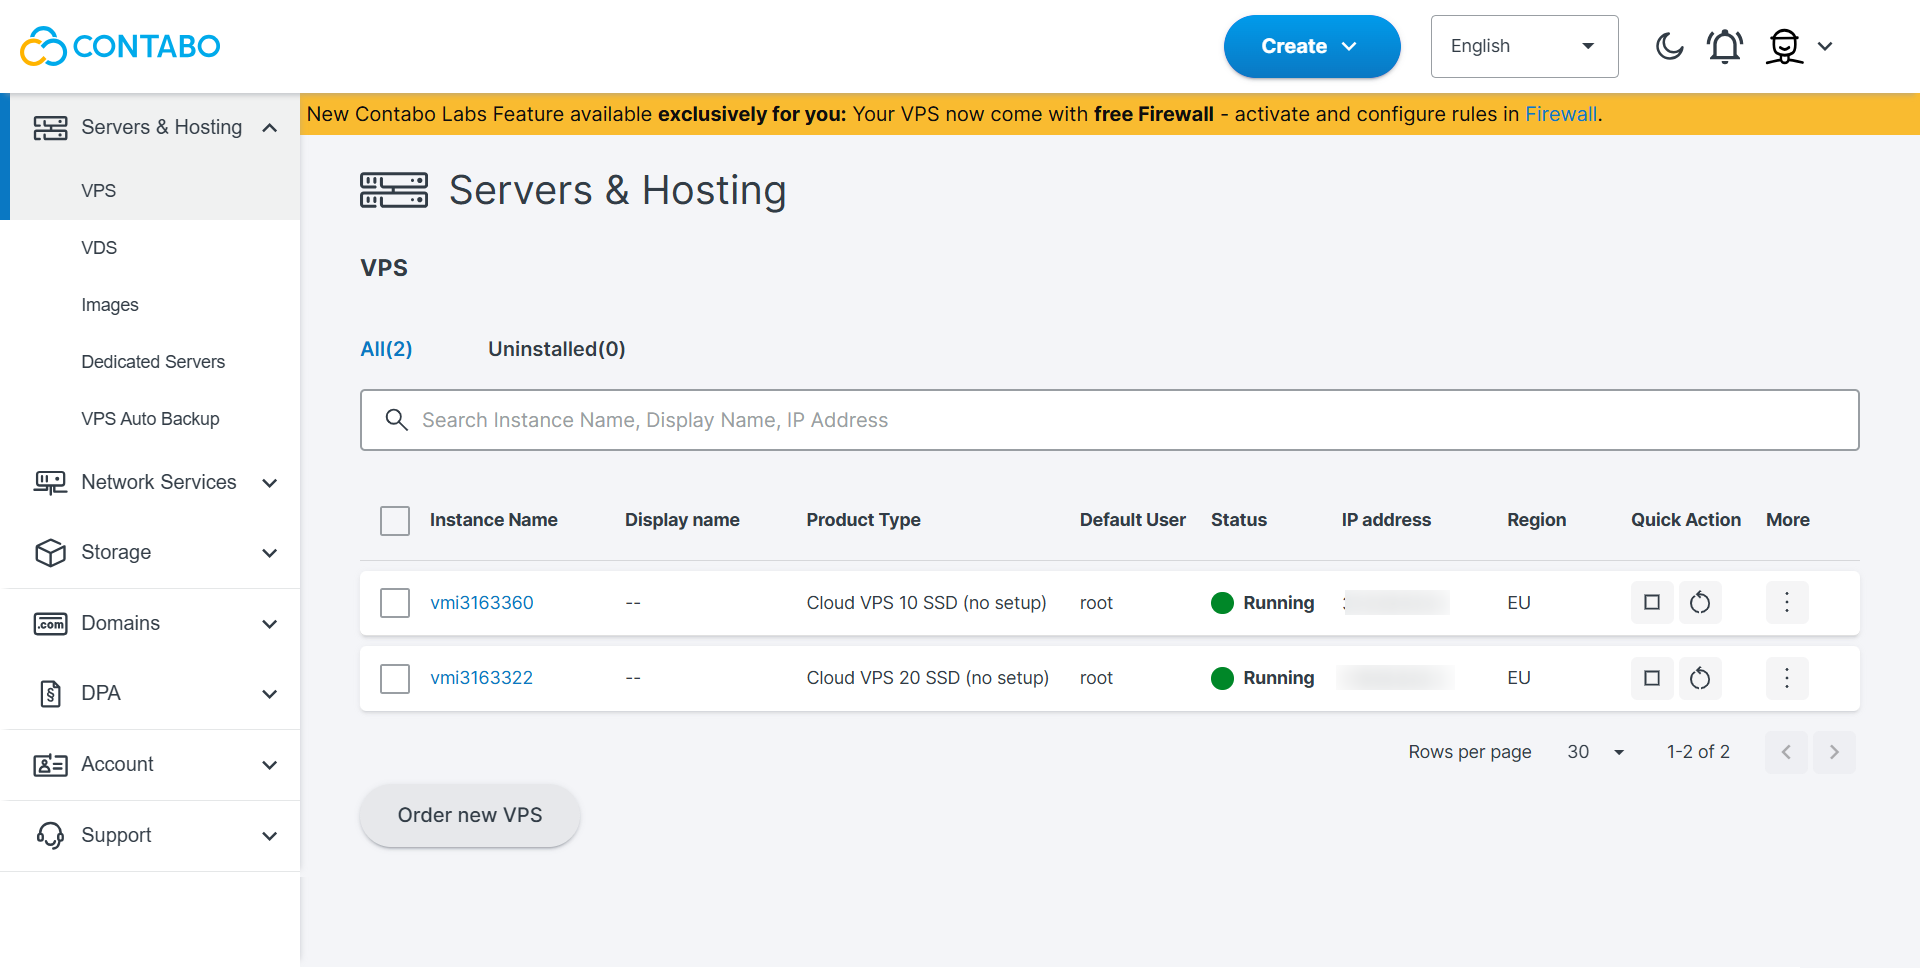
Task: Click the Status column header
Action: pyautogui.click(x=1239, y=520)
